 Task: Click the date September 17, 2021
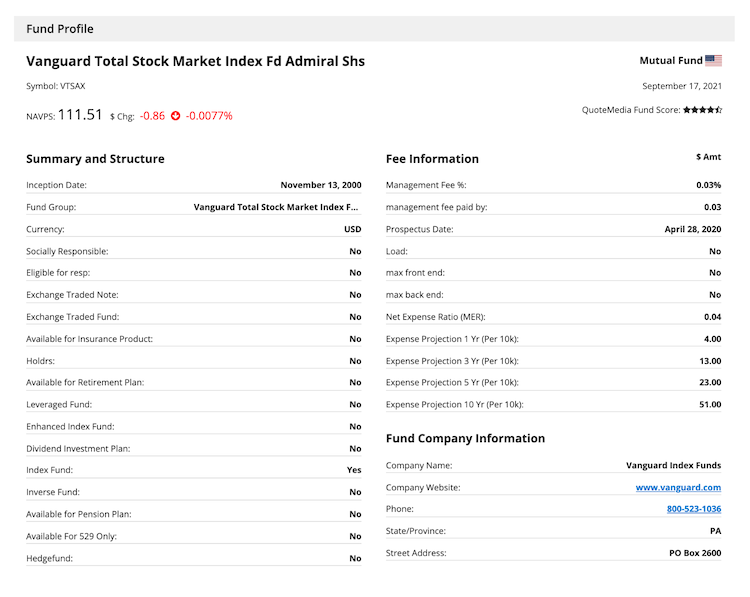click(682, 86)
